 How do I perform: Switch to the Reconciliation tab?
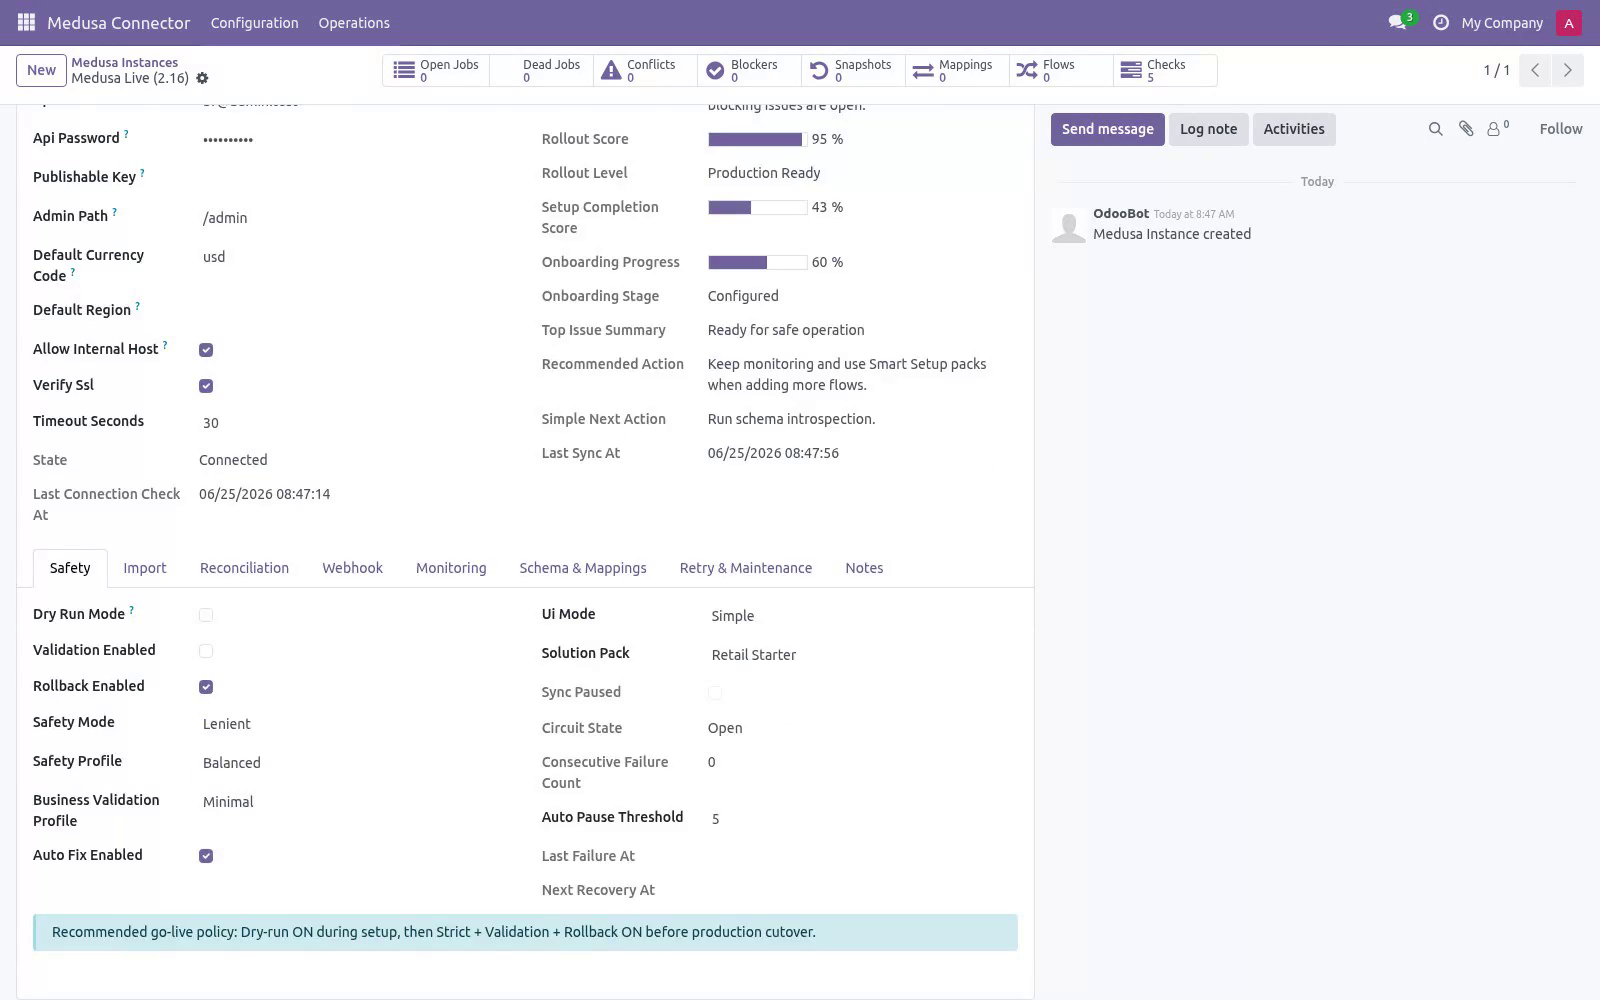point(244,568)
